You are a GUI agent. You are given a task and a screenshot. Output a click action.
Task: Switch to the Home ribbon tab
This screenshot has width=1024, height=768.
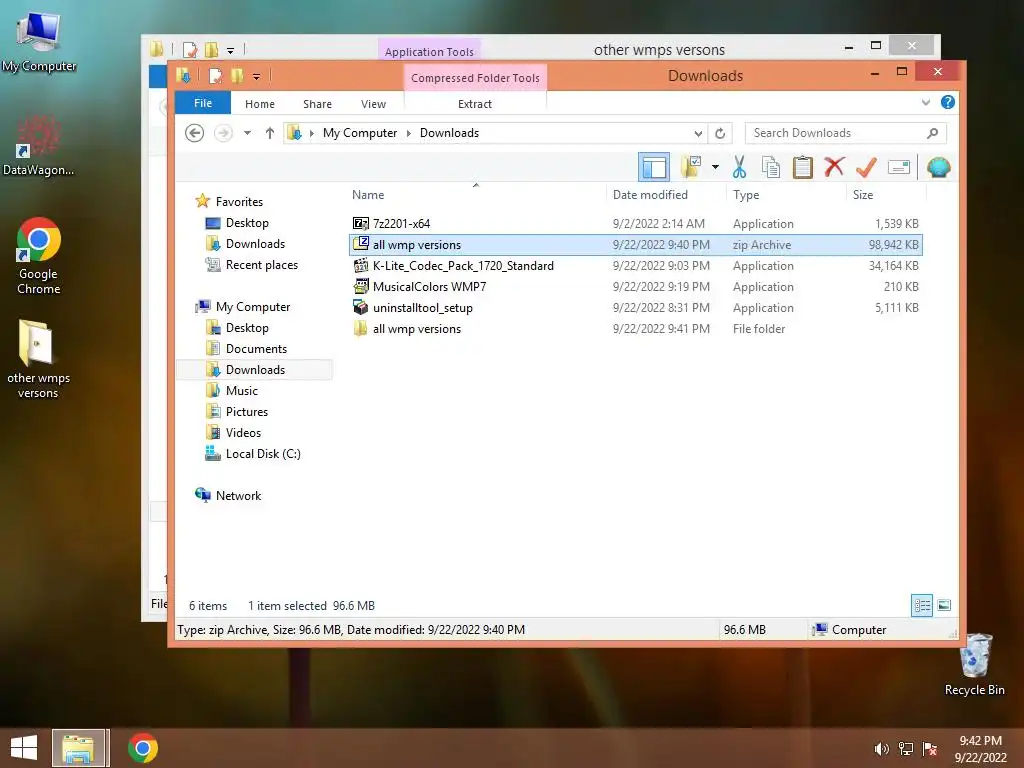(x=260, y=104)
